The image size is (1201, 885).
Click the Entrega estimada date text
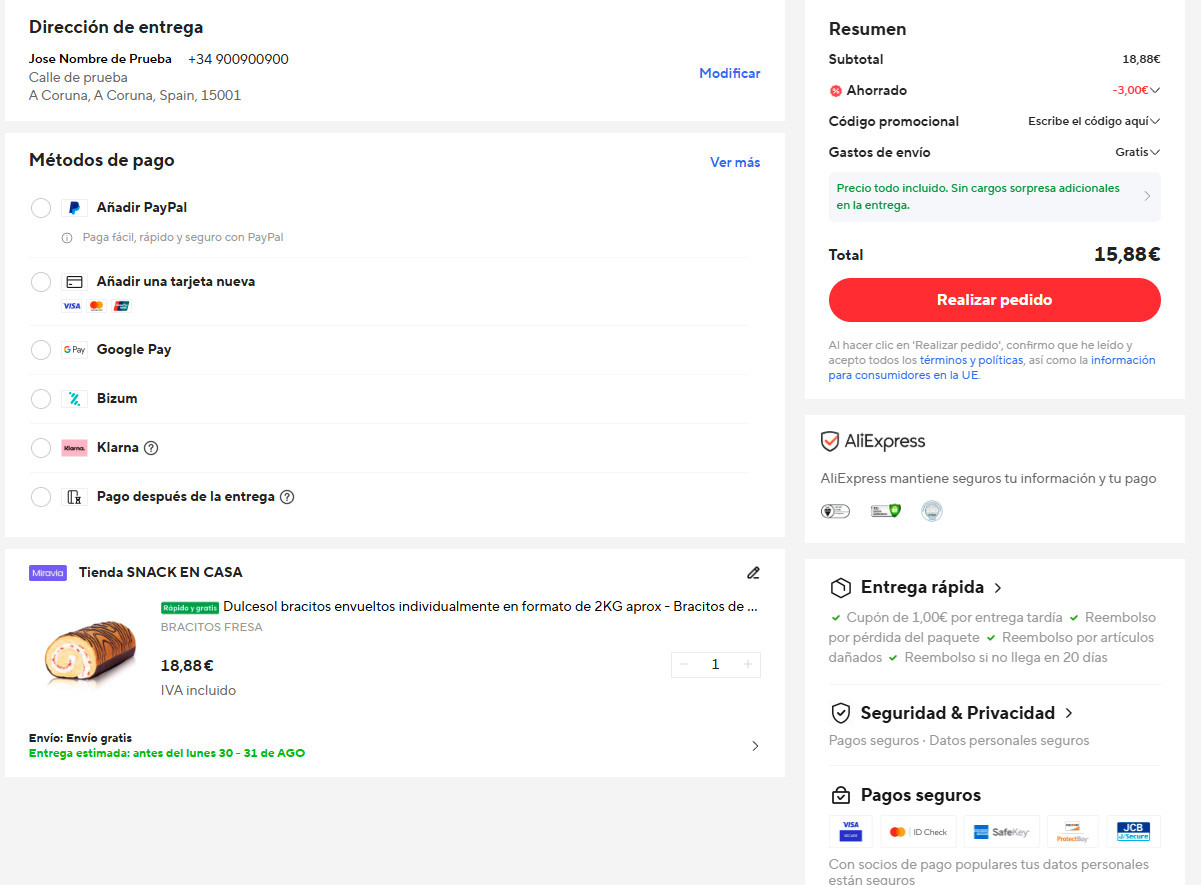click(167, 754)
